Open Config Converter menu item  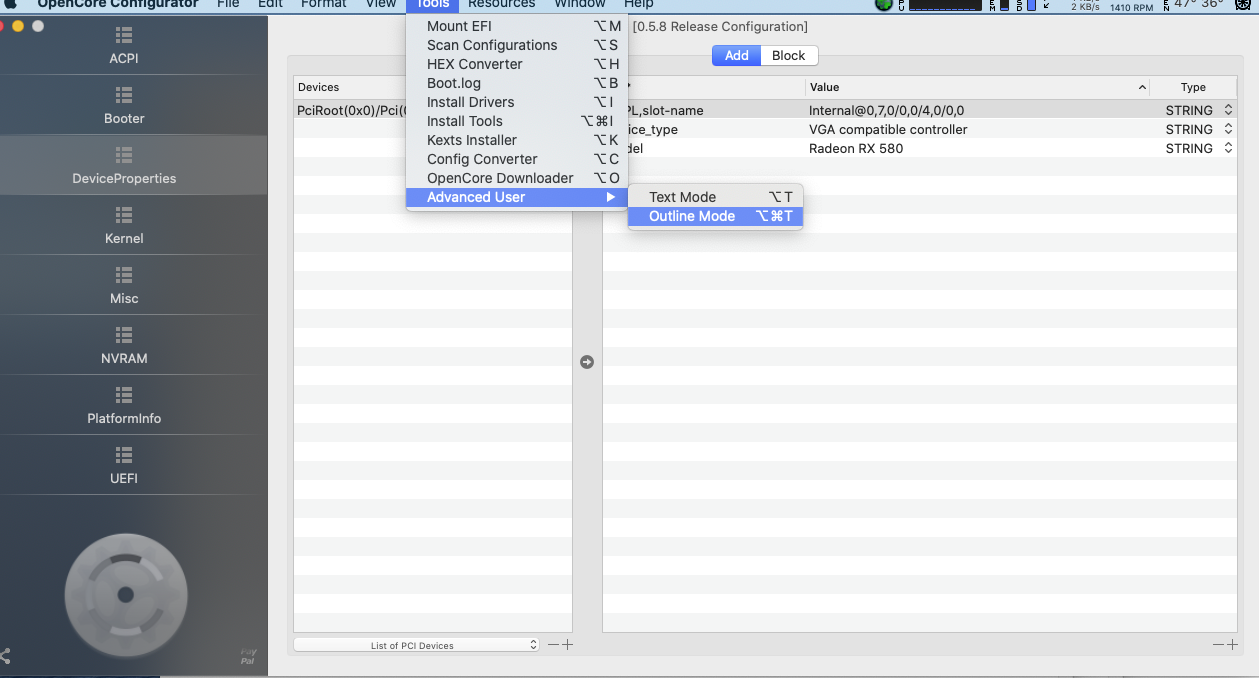(x=515, y=159)
